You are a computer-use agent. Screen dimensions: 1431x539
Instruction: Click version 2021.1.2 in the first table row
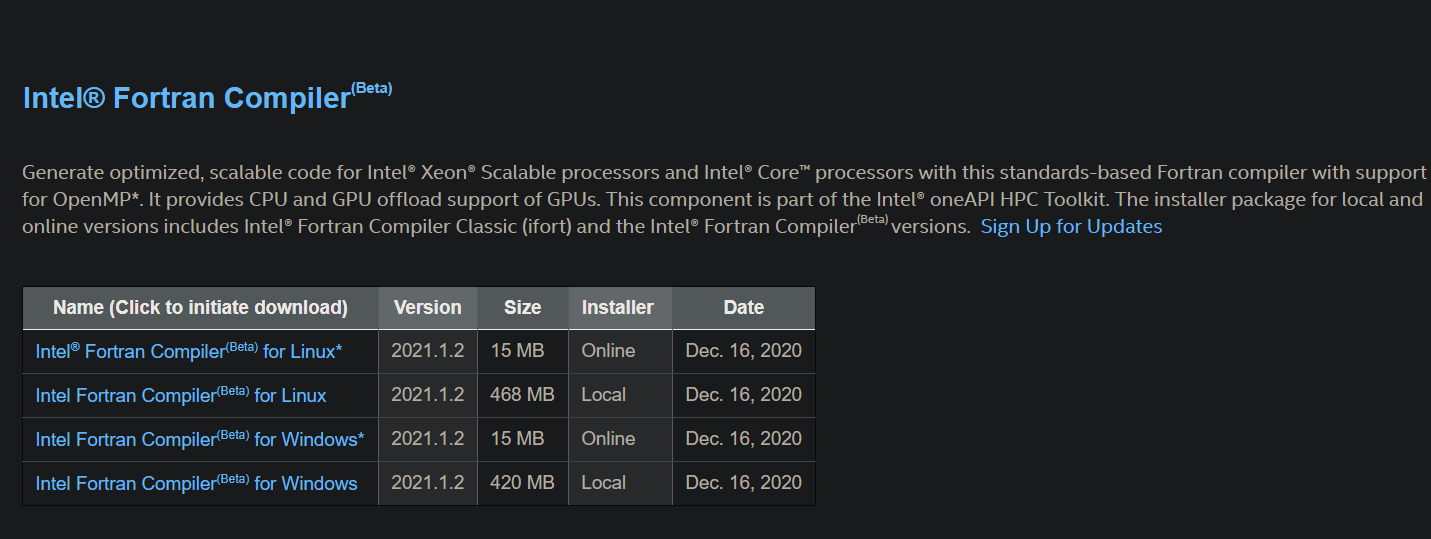point(428,351)
